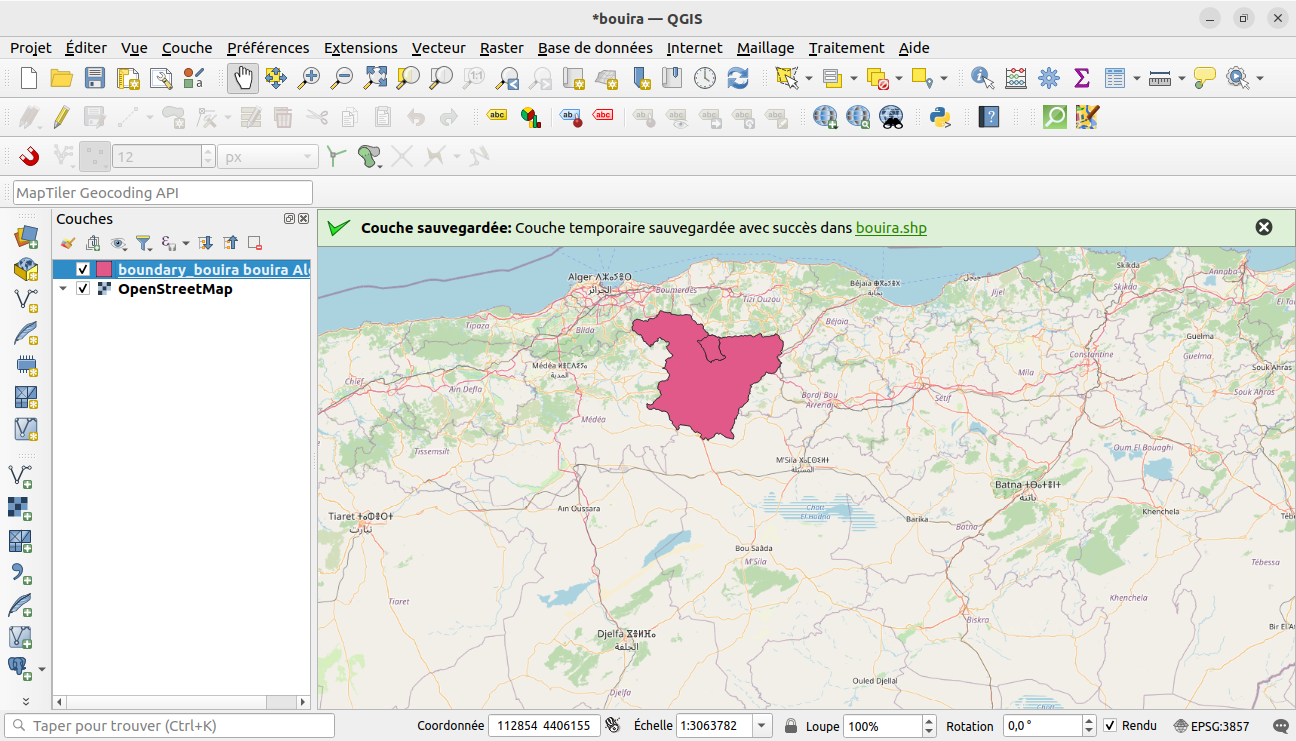This screenshot has height=741, width=1296.
Task: Open the scale Échelle dropdown arrow
Action: pos(762,726)
